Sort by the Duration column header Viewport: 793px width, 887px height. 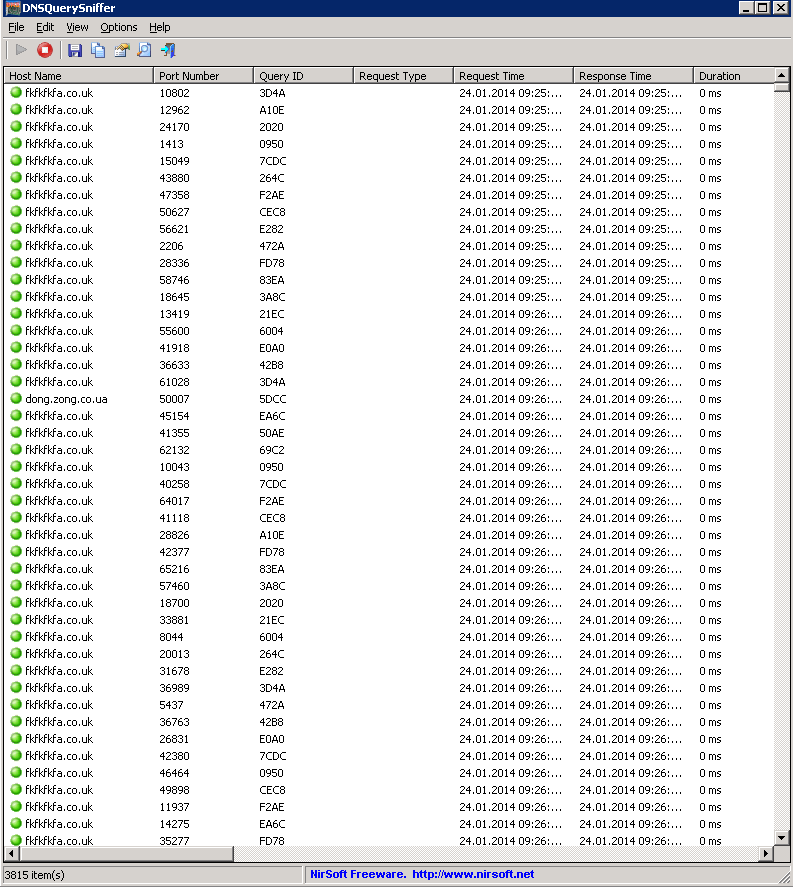pos(733,76)
